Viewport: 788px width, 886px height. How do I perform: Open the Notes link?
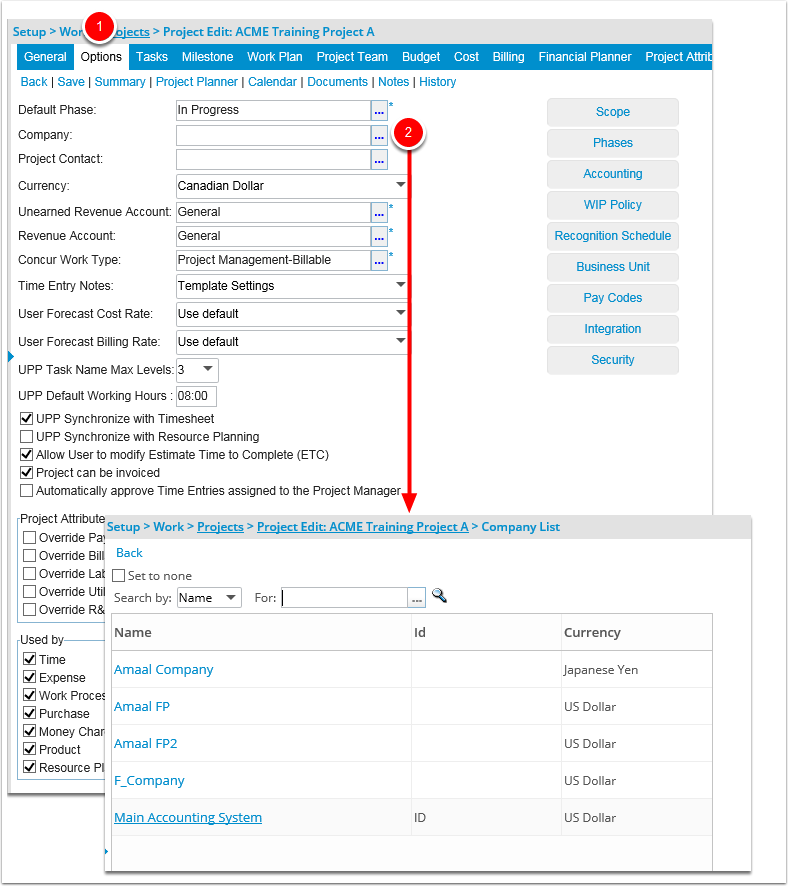[x=393, y=82]
